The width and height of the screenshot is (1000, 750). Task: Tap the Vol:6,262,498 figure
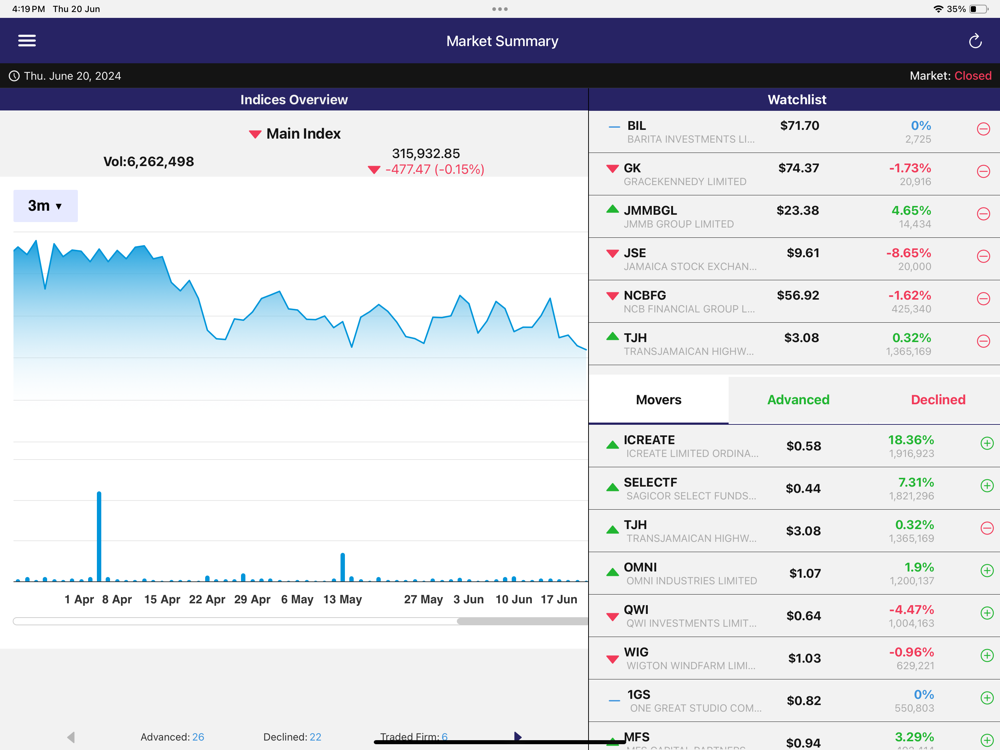tap(149, 161)
